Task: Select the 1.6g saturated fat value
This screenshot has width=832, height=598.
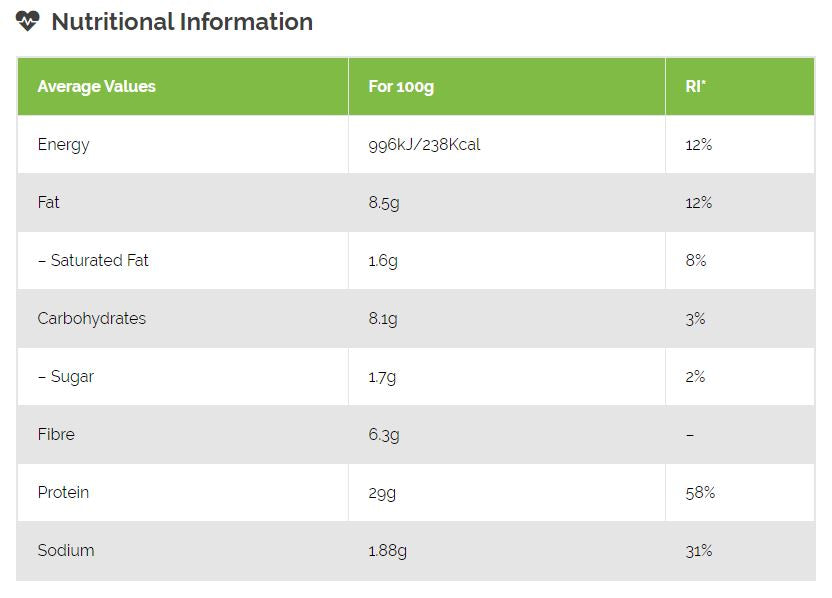Action: coord(383,260)
